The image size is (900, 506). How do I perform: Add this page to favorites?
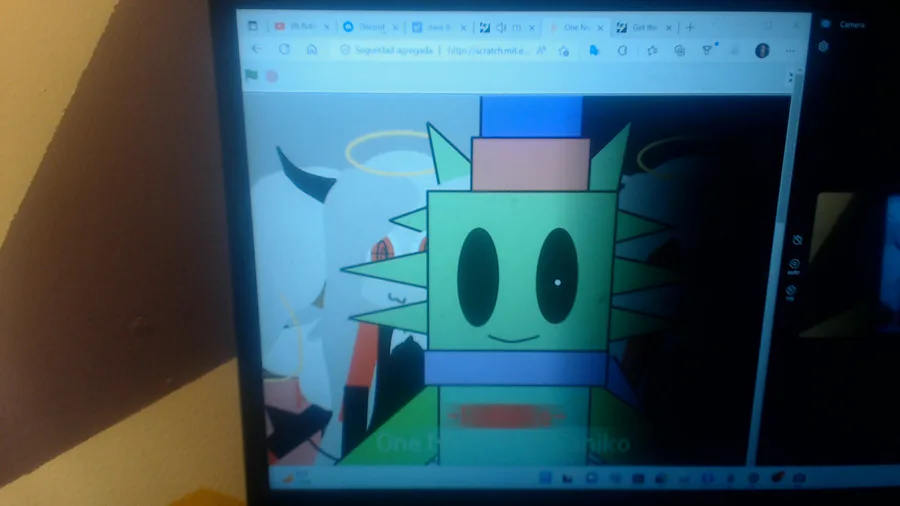564,51
